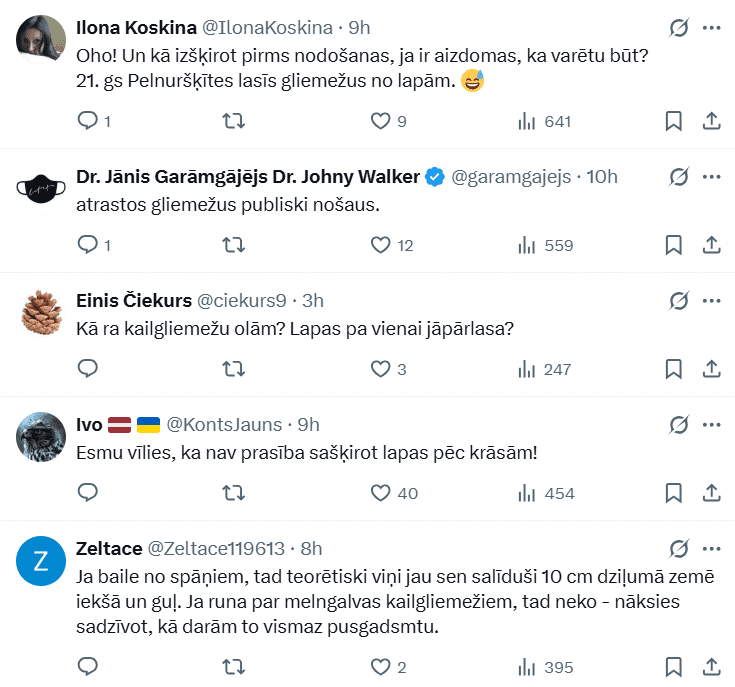The width and height of the screenshot is (735, 687).
Task: Reply to Ilona Koskina's post
Action: 88,121
